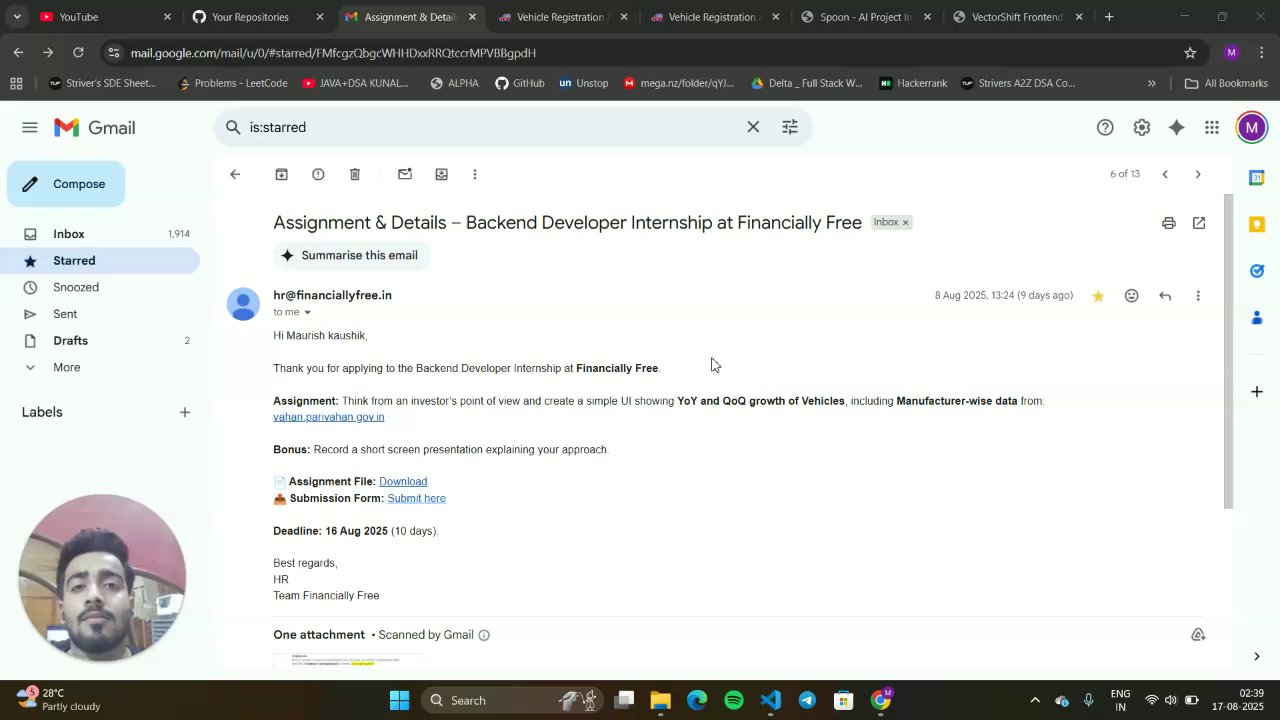Screen dimensions: 1280x720
Task: Create a new label with plus icon
Action: coord(184,412)
